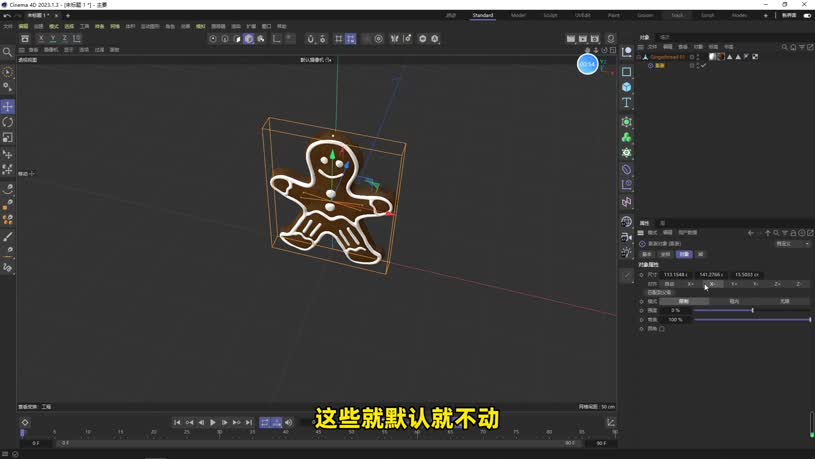Switch to the Model layout tab

click(x=518, y=16)
